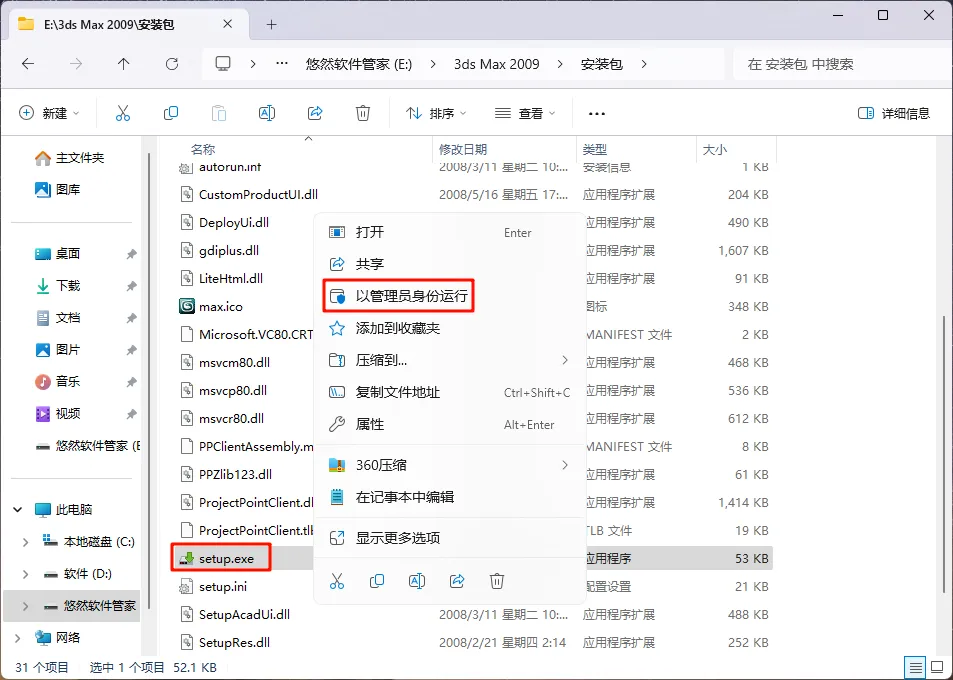Choose 在记事本中编辑

(x=450, y=497)
